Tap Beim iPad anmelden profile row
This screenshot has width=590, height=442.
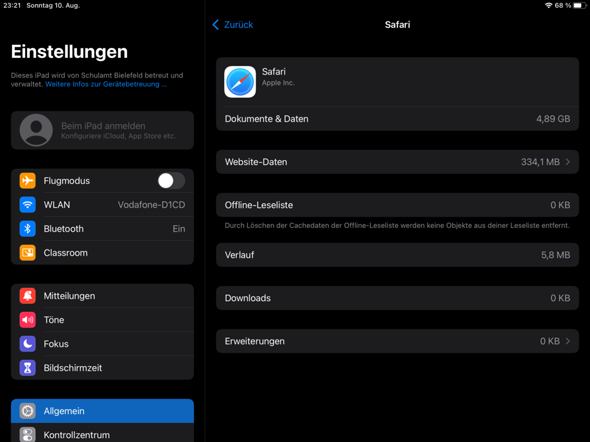click(x=102, y=130)
